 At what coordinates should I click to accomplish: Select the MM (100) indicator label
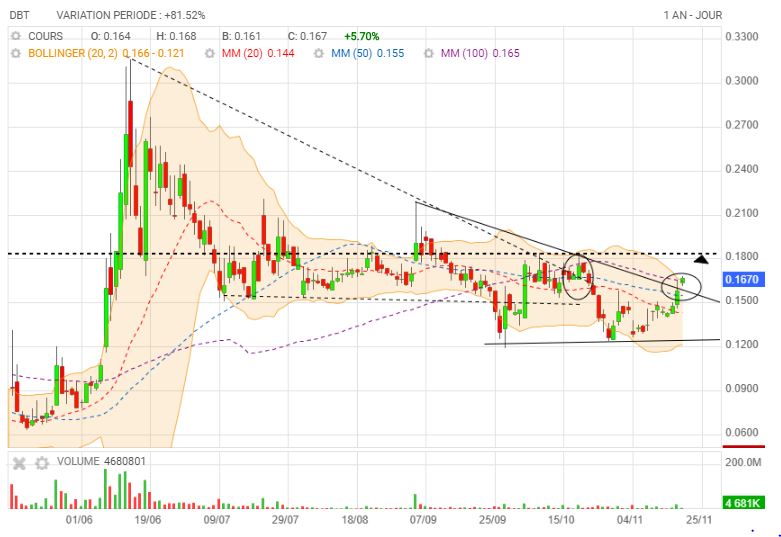464,53
